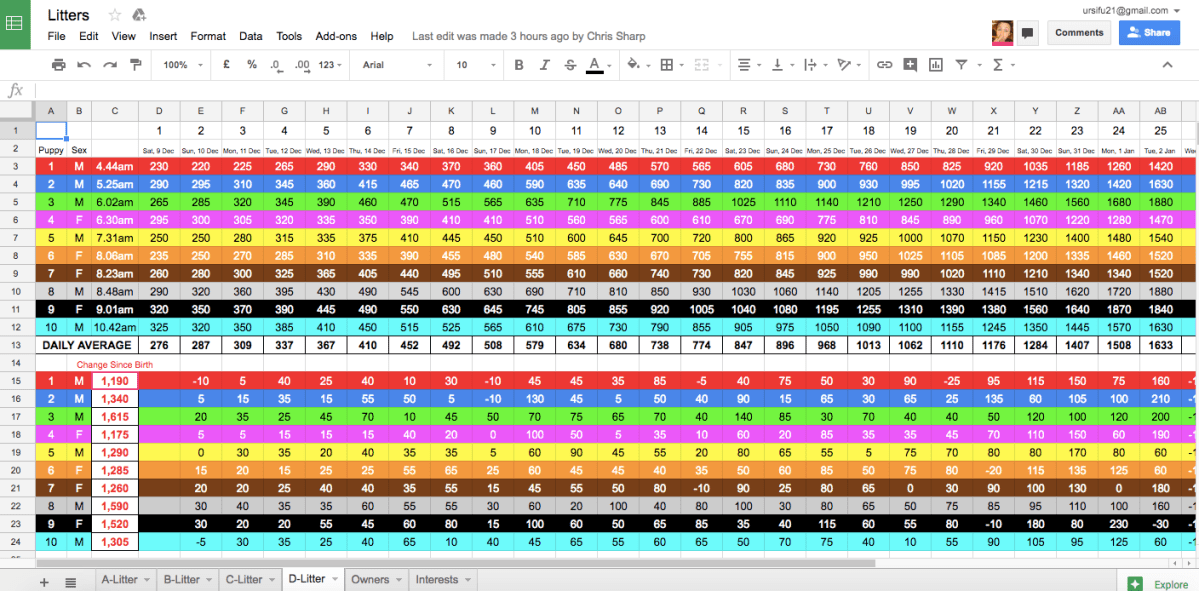Open the all sheets list icon
Viewport: 1199px width, 591px height.
pos(71,581)
